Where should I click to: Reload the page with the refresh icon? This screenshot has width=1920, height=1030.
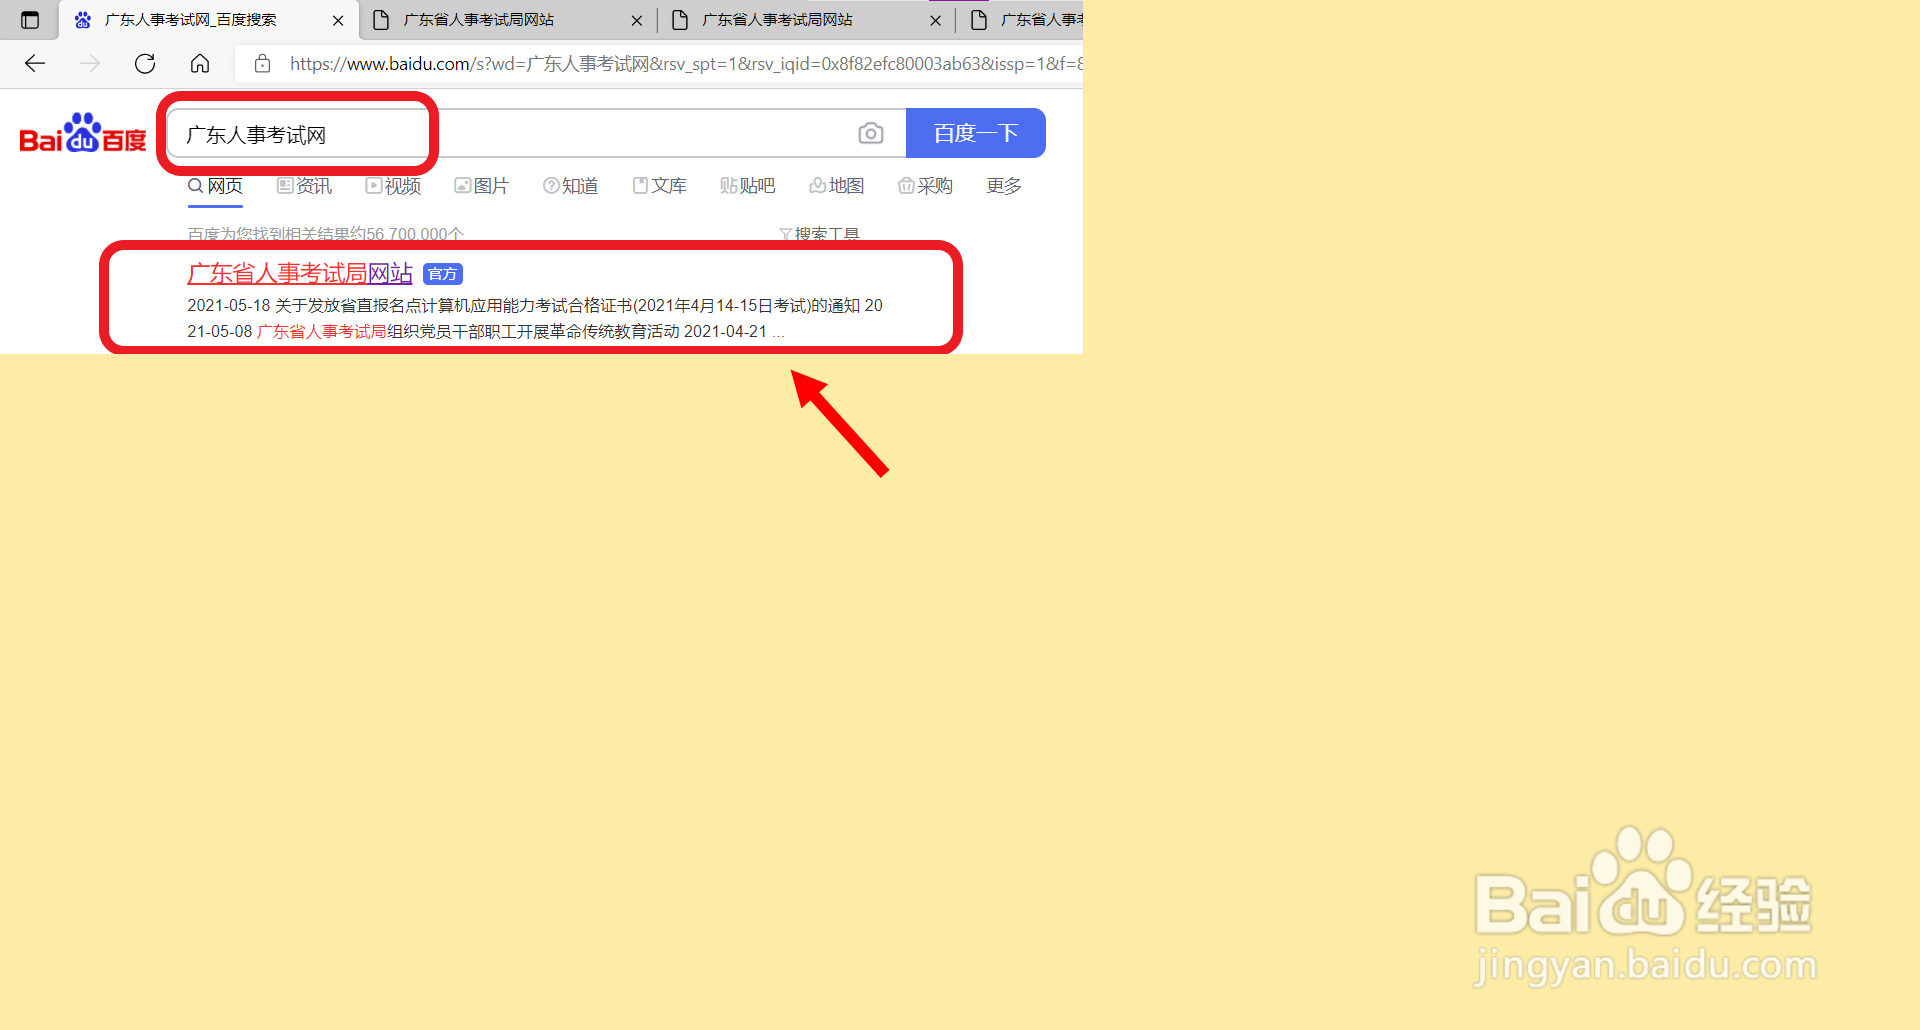[x=145, y=64]
